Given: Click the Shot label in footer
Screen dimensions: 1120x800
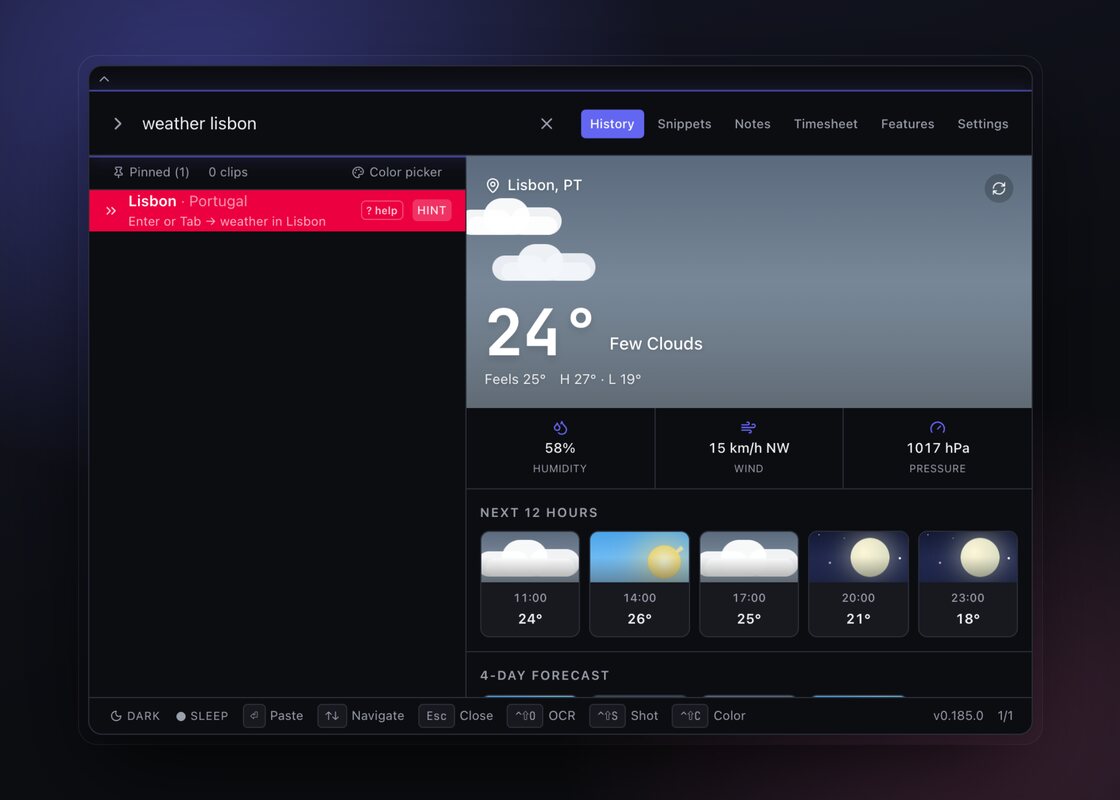Looking at the screenshot, I should point(644,716).
